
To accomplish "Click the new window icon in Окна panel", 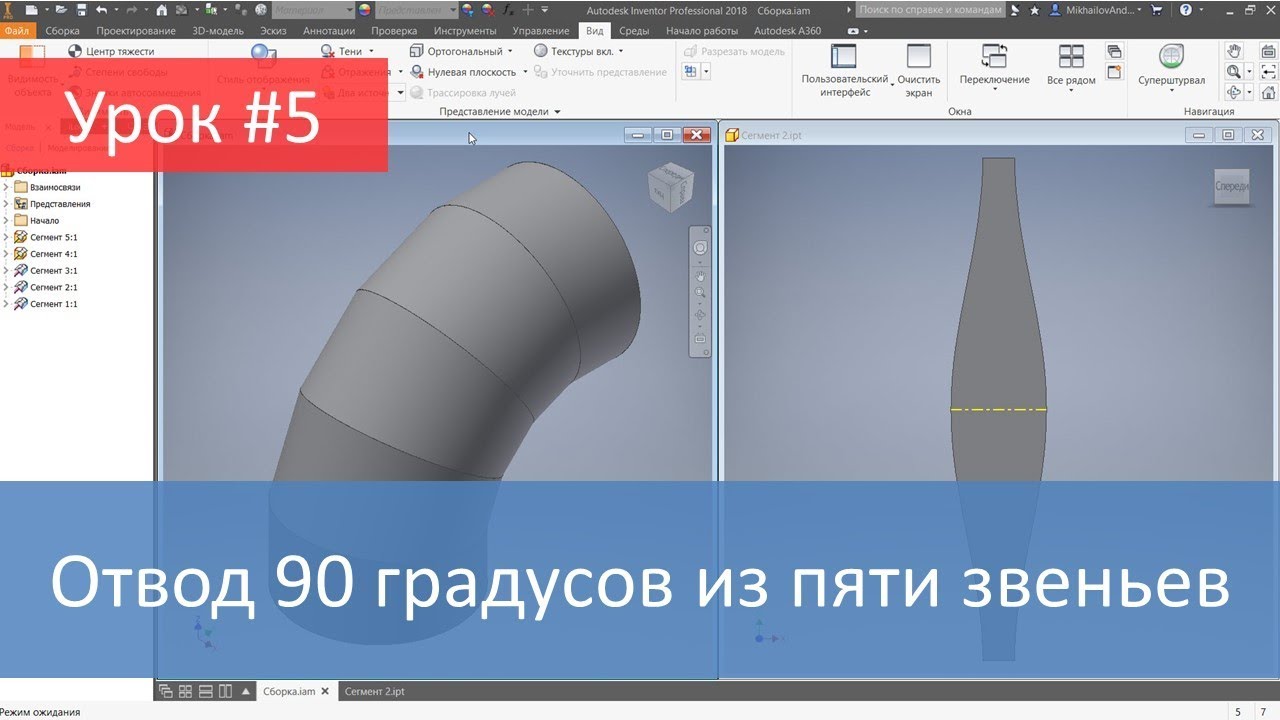I will tap(1115, 72).
